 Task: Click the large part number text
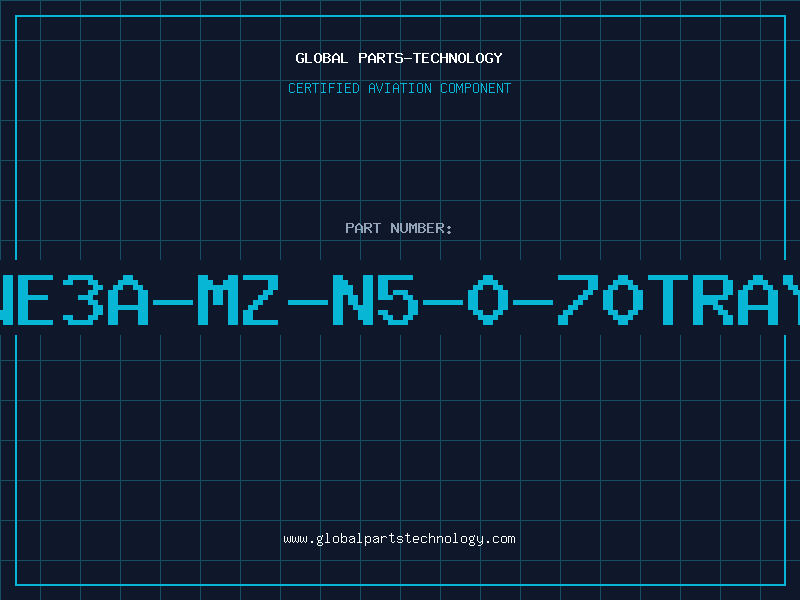click(x=400, y=299)
